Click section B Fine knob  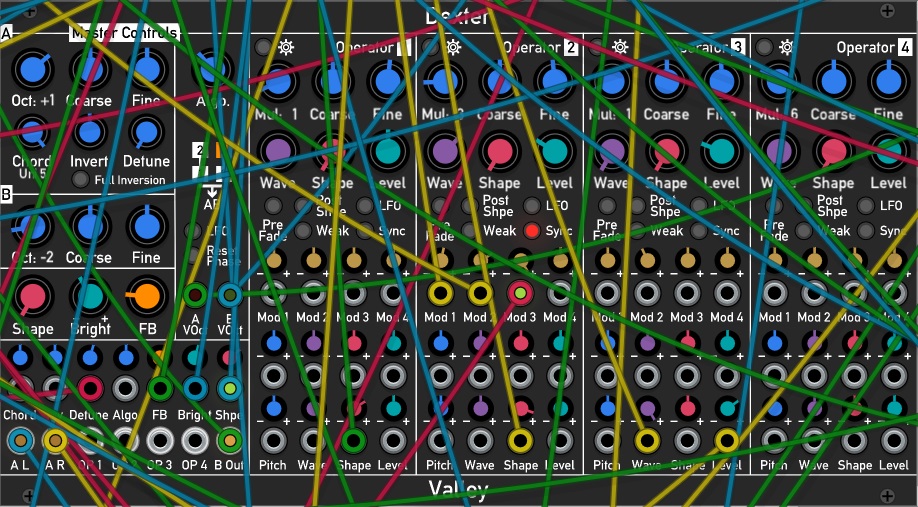click(x=146, y=227)
